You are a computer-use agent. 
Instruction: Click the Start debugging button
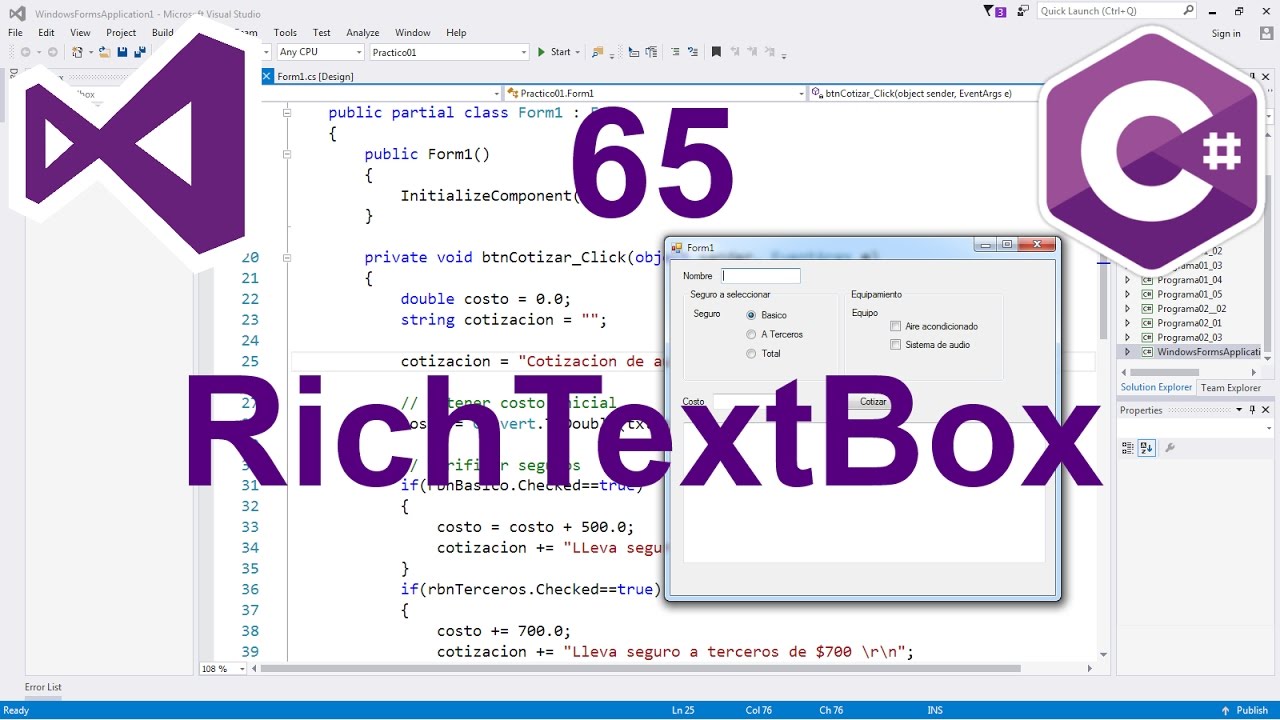pos(554,52)
